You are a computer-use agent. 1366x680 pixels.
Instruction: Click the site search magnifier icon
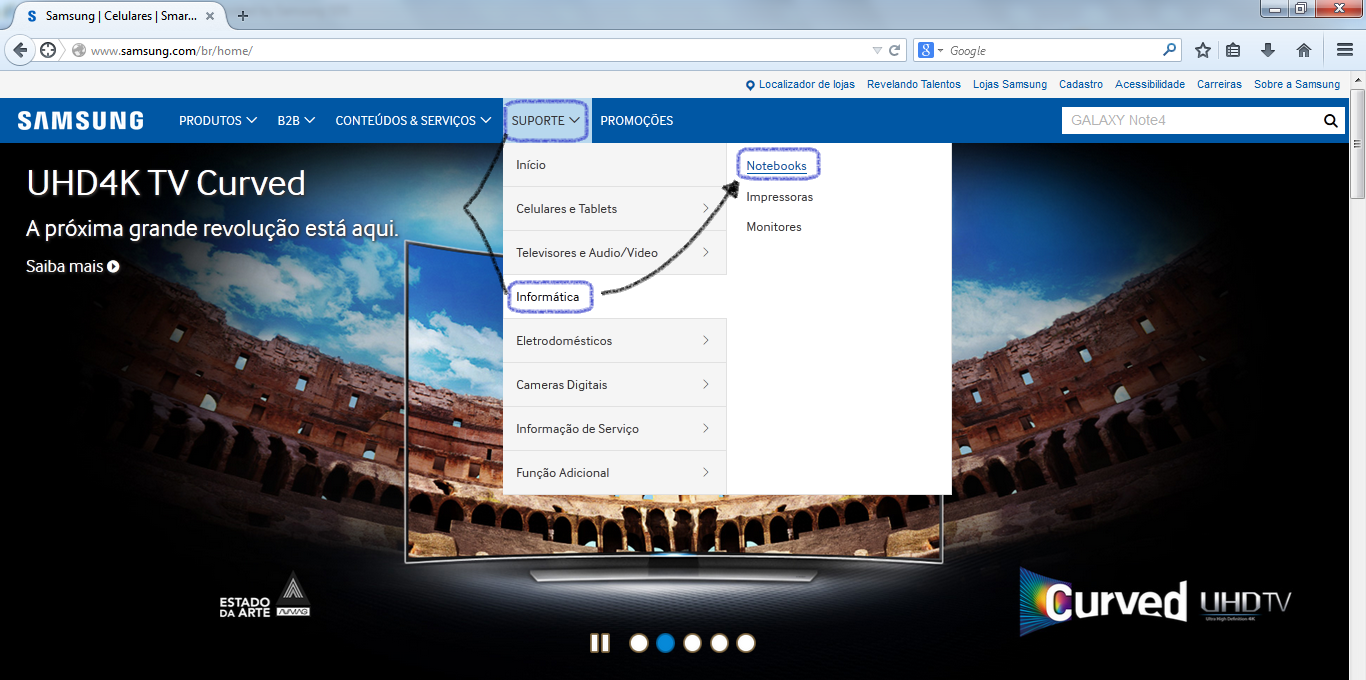pyautogui.click(x=1330, y=120)
